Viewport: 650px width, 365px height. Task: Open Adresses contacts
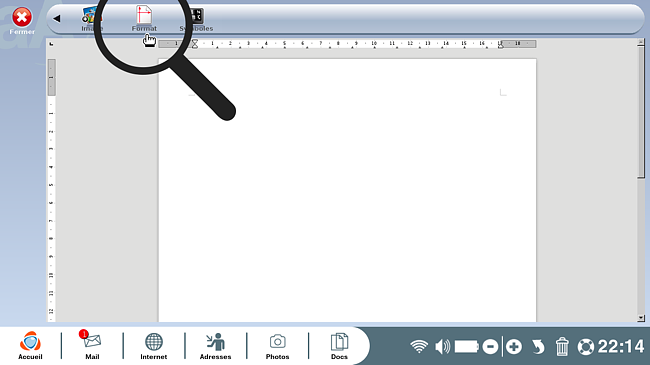(215, 345)
